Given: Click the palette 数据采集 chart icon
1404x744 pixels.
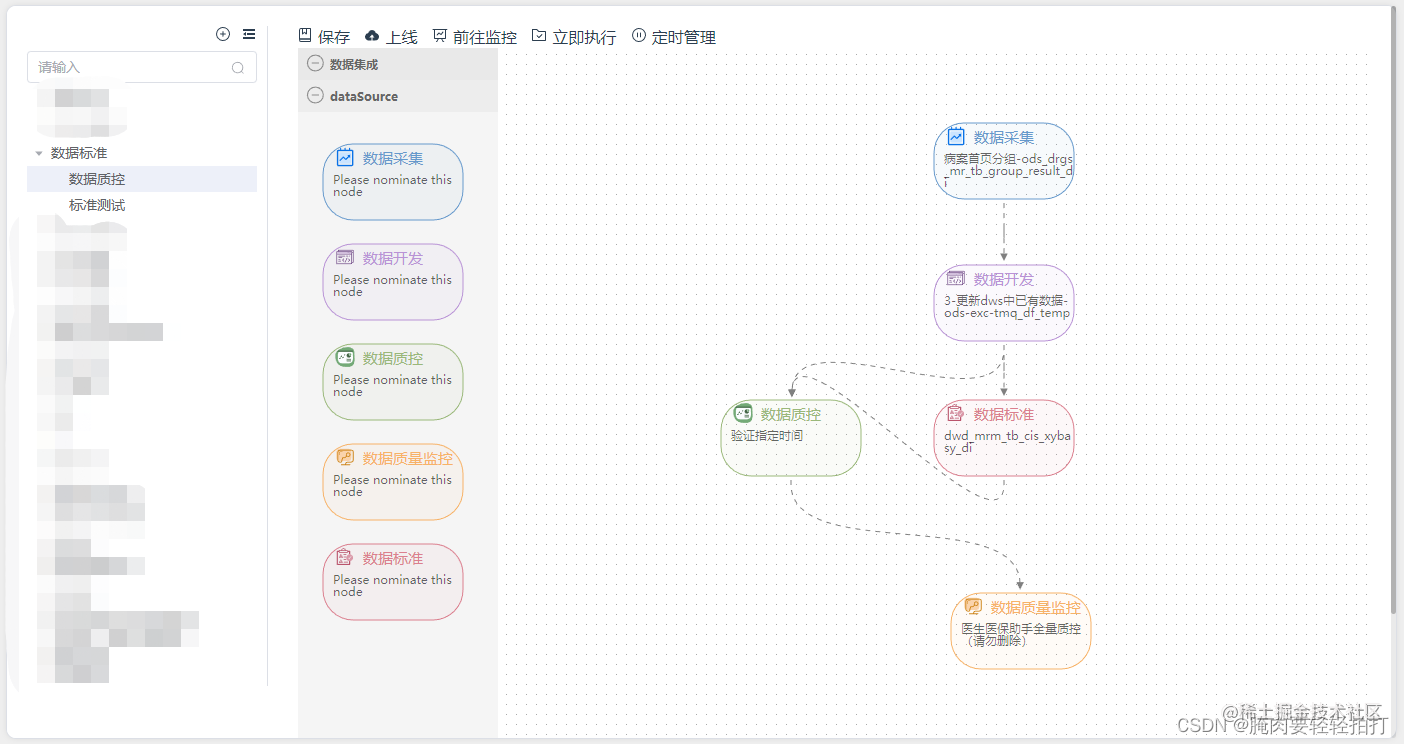Looking at the screenshot, I should [x=345, y=157].
